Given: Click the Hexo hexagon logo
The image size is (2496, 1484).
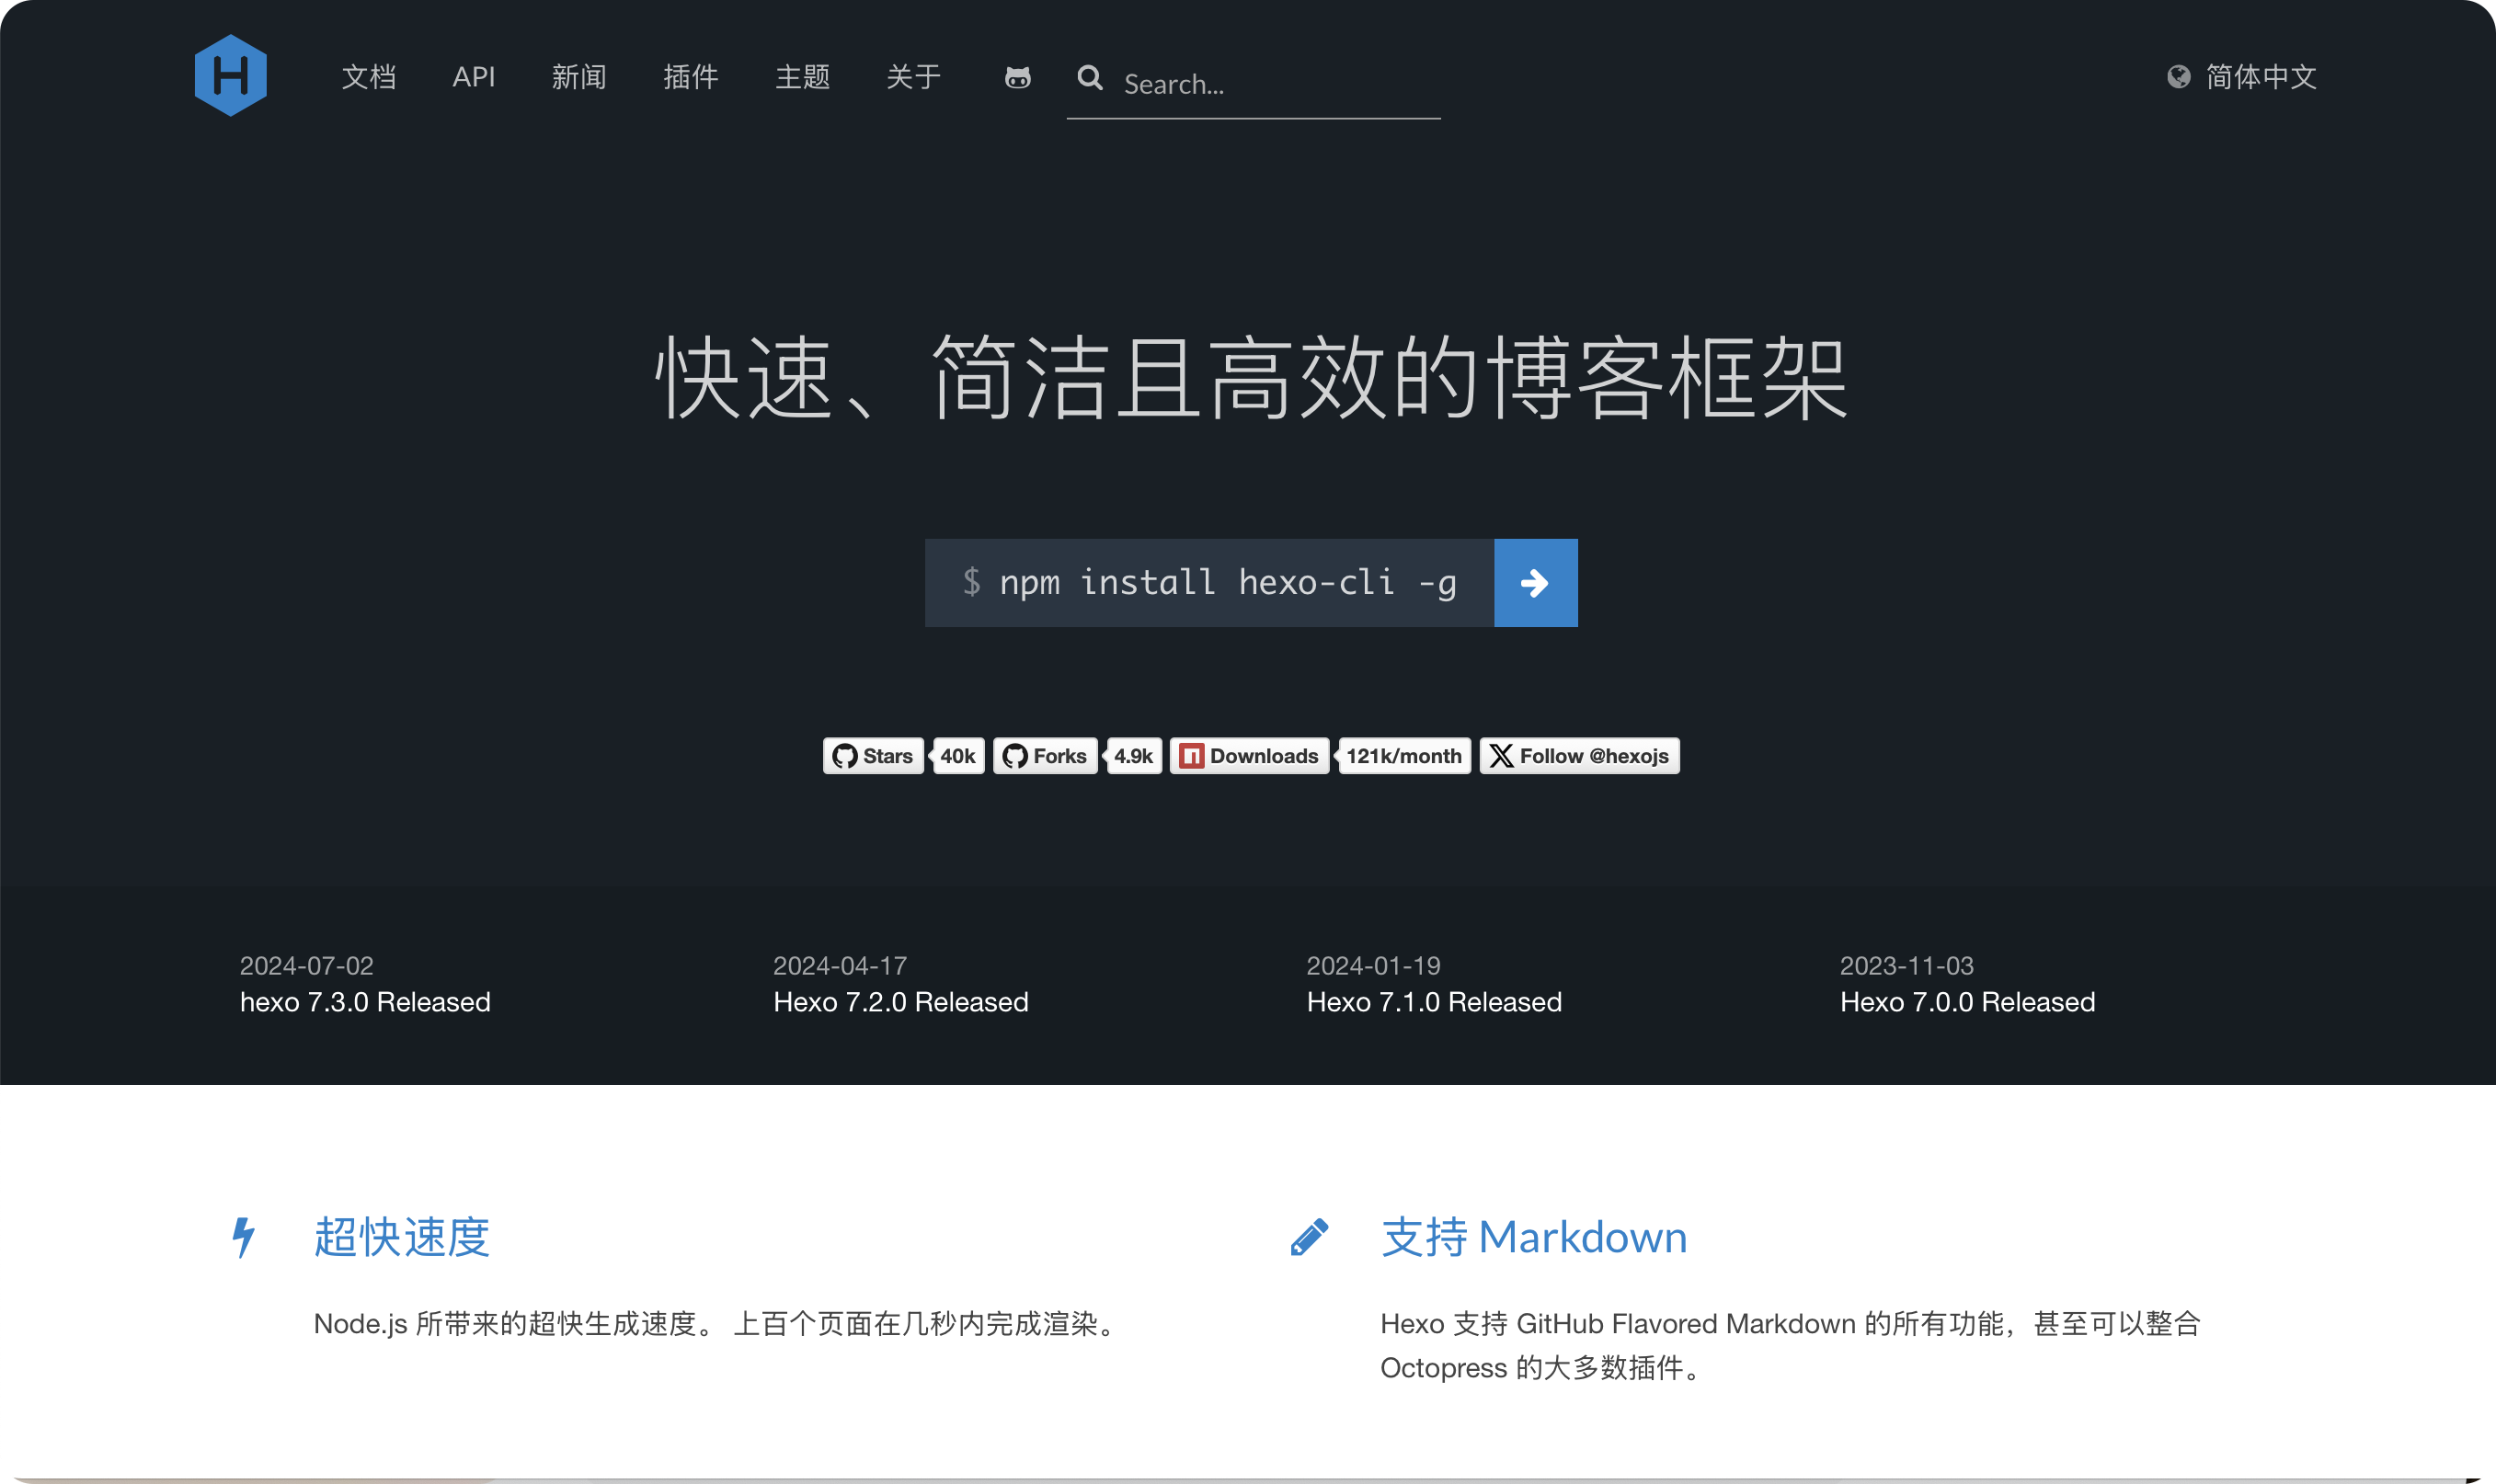Looking at the screenshot, I should 230,76.
